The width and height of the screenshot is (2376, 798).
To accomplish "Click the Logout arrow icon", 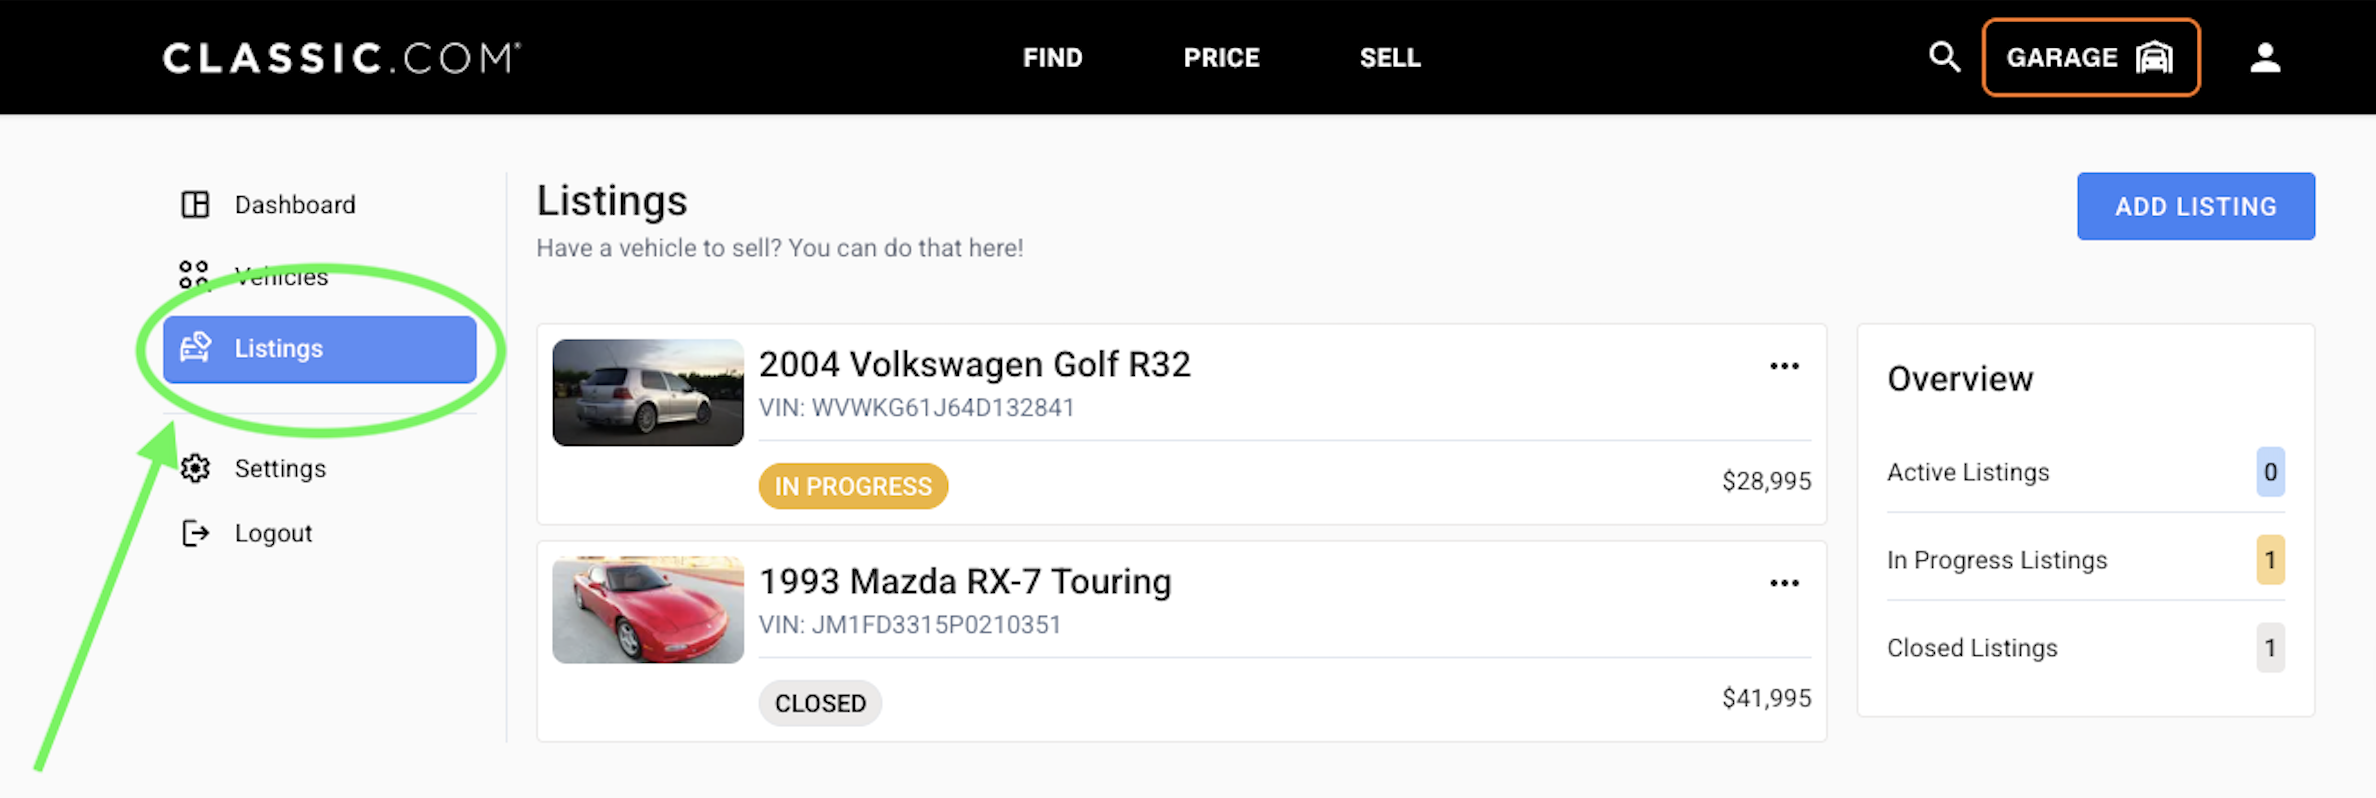I will 196,533.
